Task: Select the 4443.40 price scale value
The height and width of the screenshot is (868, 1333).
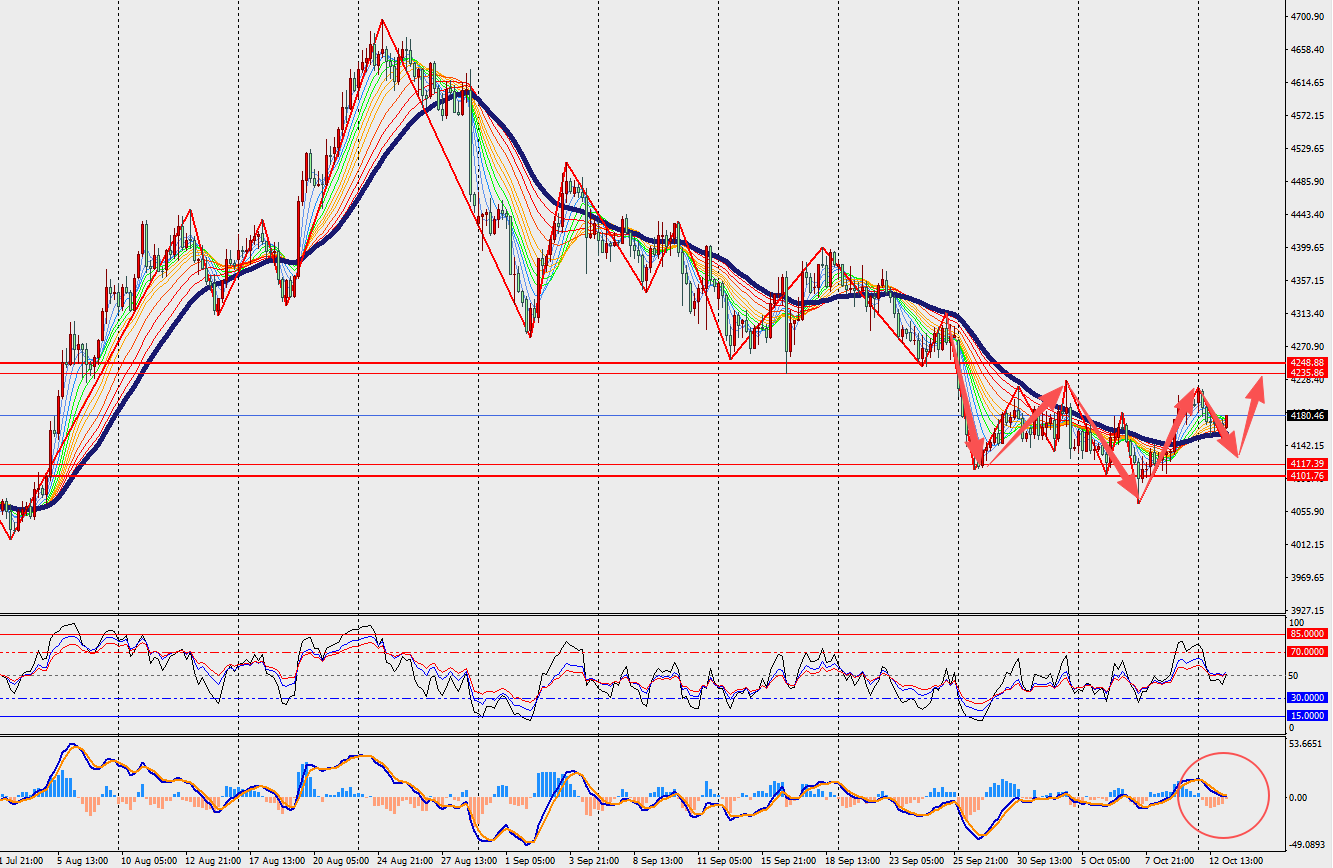Action: point(1307,215)
